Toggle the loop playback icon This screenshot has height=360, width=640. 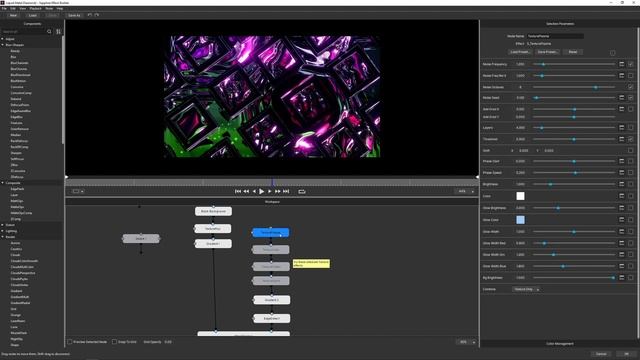(x=302, y=191)
